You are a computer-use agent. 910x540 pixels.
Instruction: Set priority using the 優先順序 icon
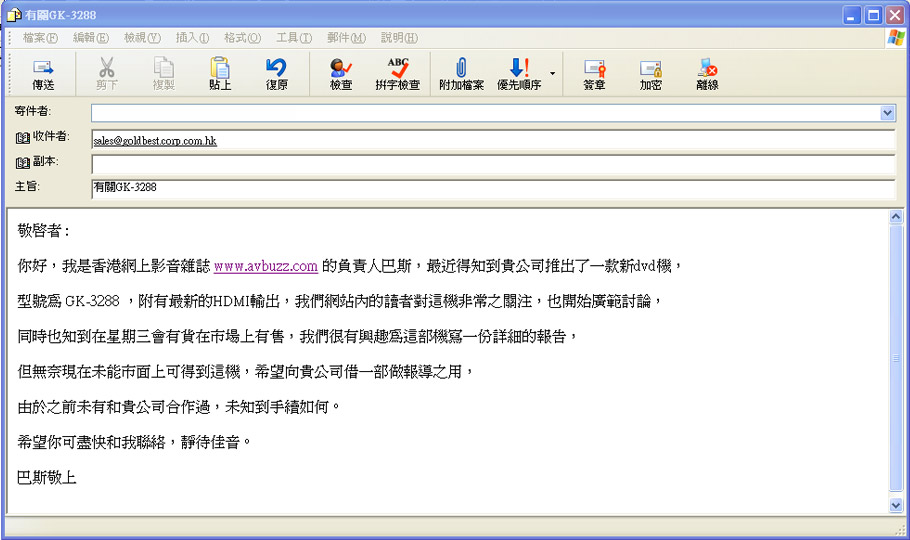click(519, 74)
